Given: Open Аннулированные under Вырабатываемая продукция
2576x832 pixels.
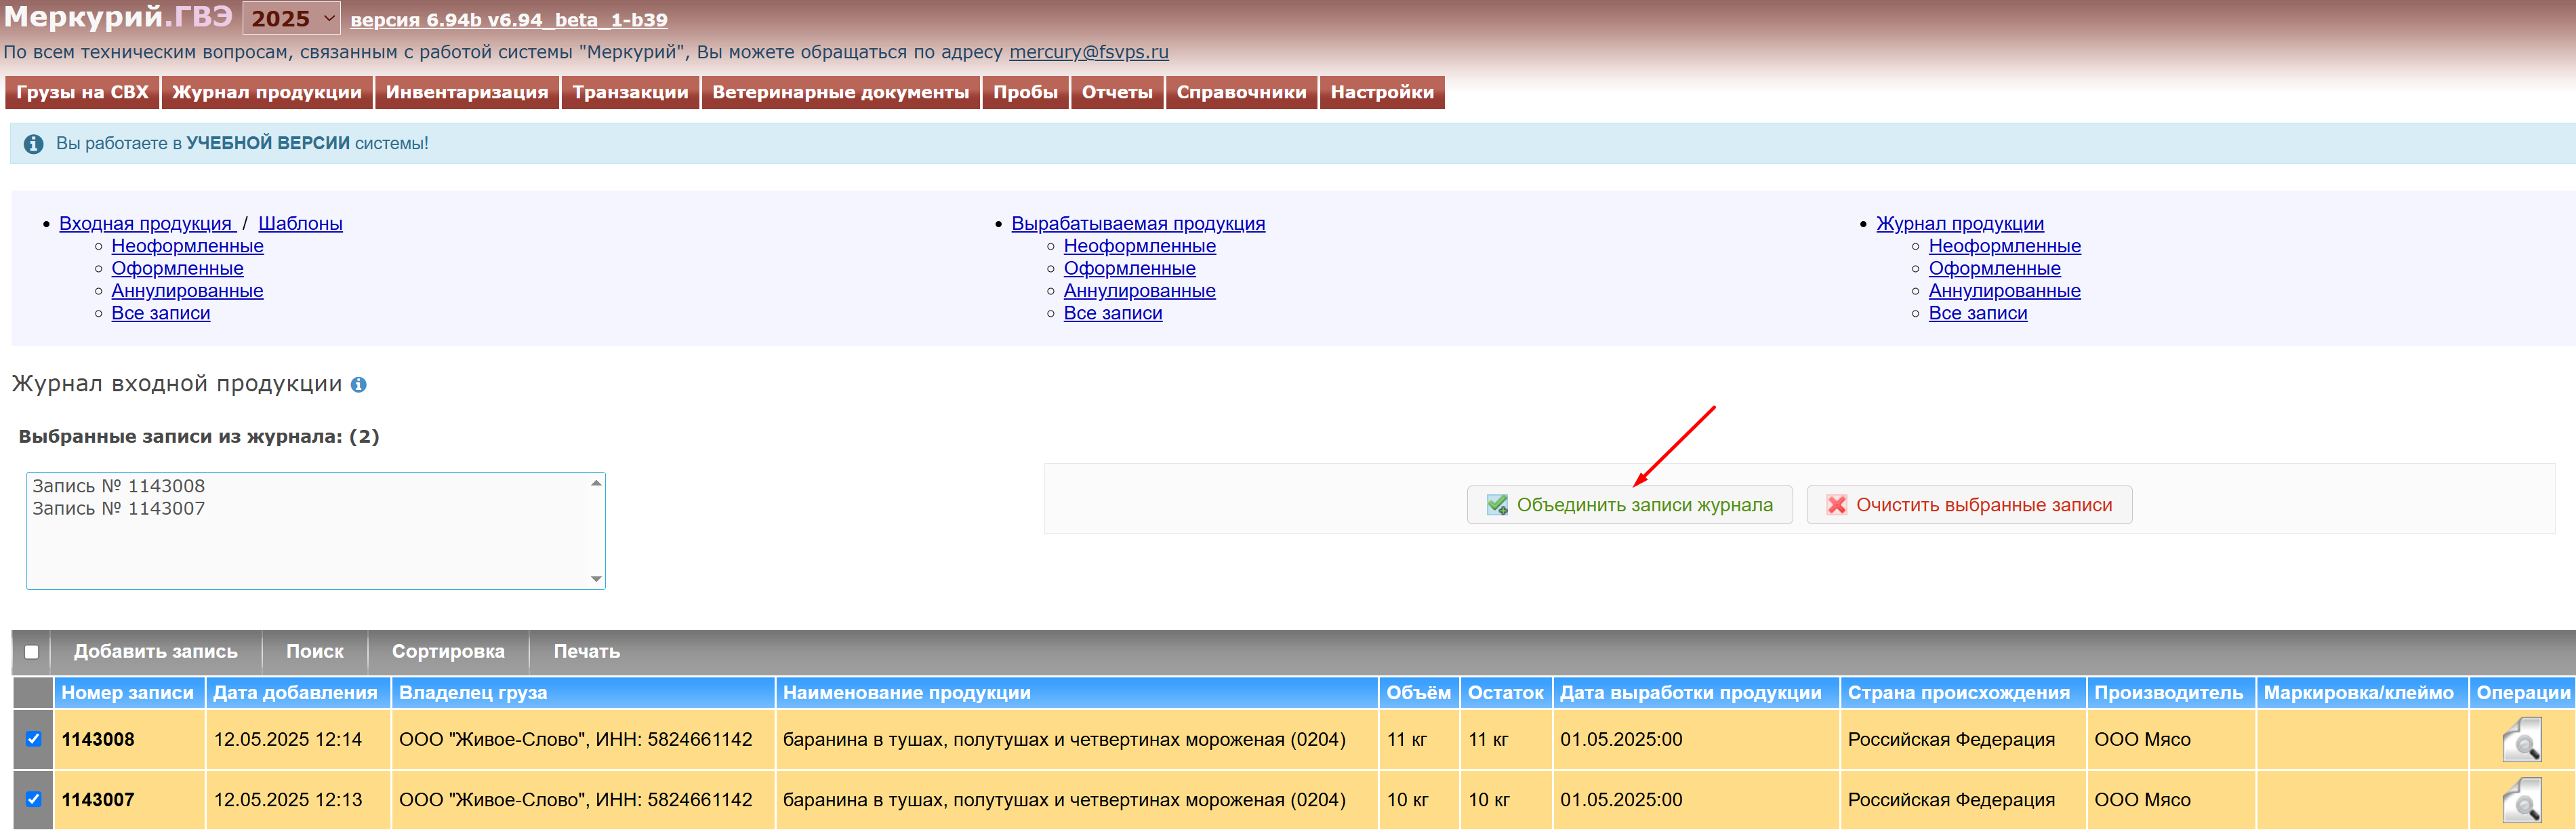Looking at the screenshot, I should (x=1139, y=291).
